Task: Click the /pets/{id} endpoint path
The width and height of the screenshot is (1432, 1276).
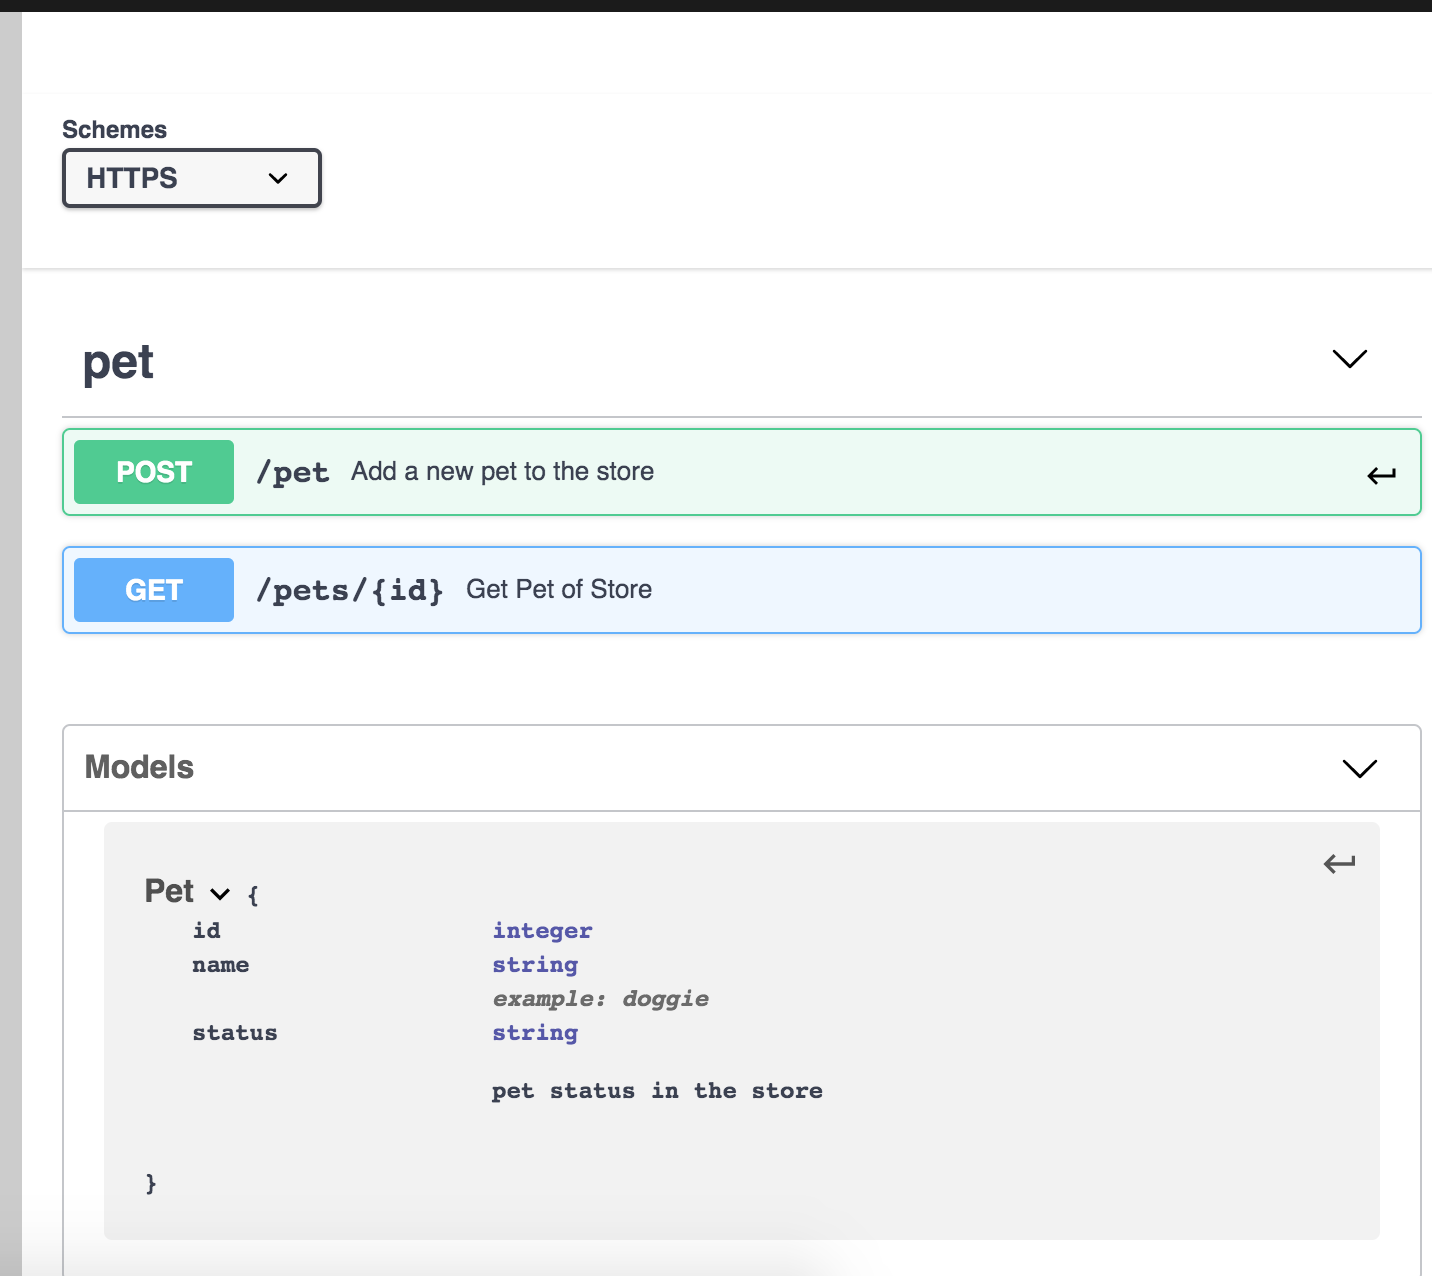Action: coord(349,590)
